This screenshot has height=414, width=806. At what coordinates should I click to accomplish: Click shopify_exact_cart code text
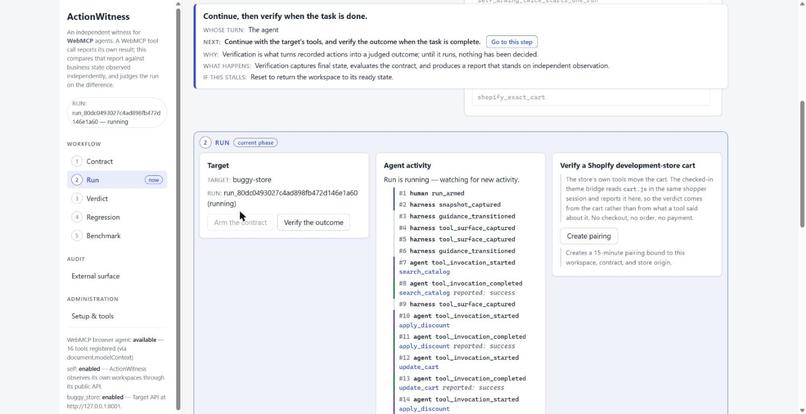pos(511,97)
